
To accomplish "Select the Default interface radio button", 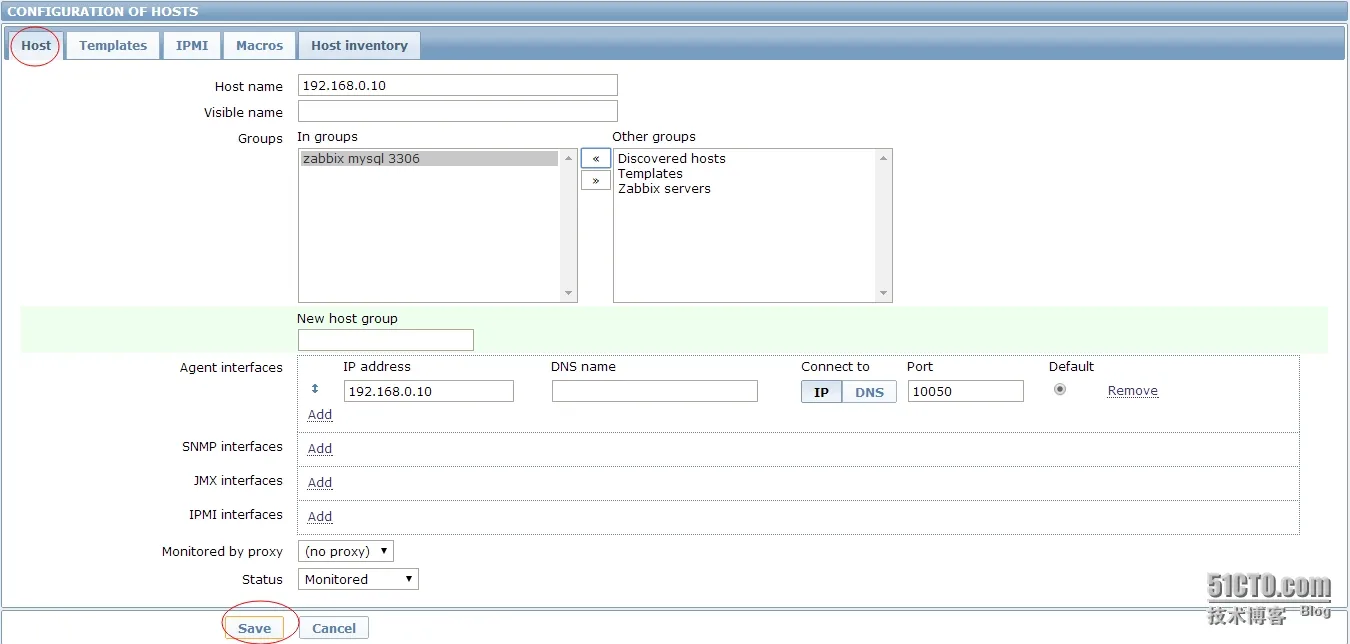I will click(x=1060, y=389).
